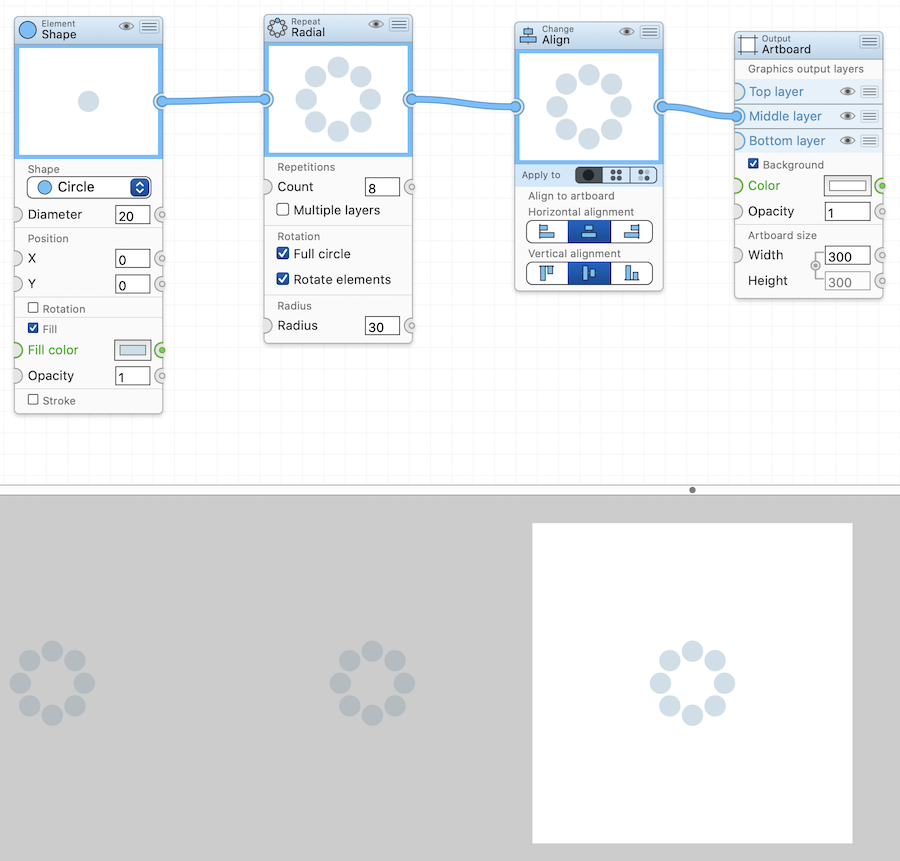The width and height of the screenshot is (900, 861).
Task: Click the artboard background Color swatch
Action: click(847, 186)
